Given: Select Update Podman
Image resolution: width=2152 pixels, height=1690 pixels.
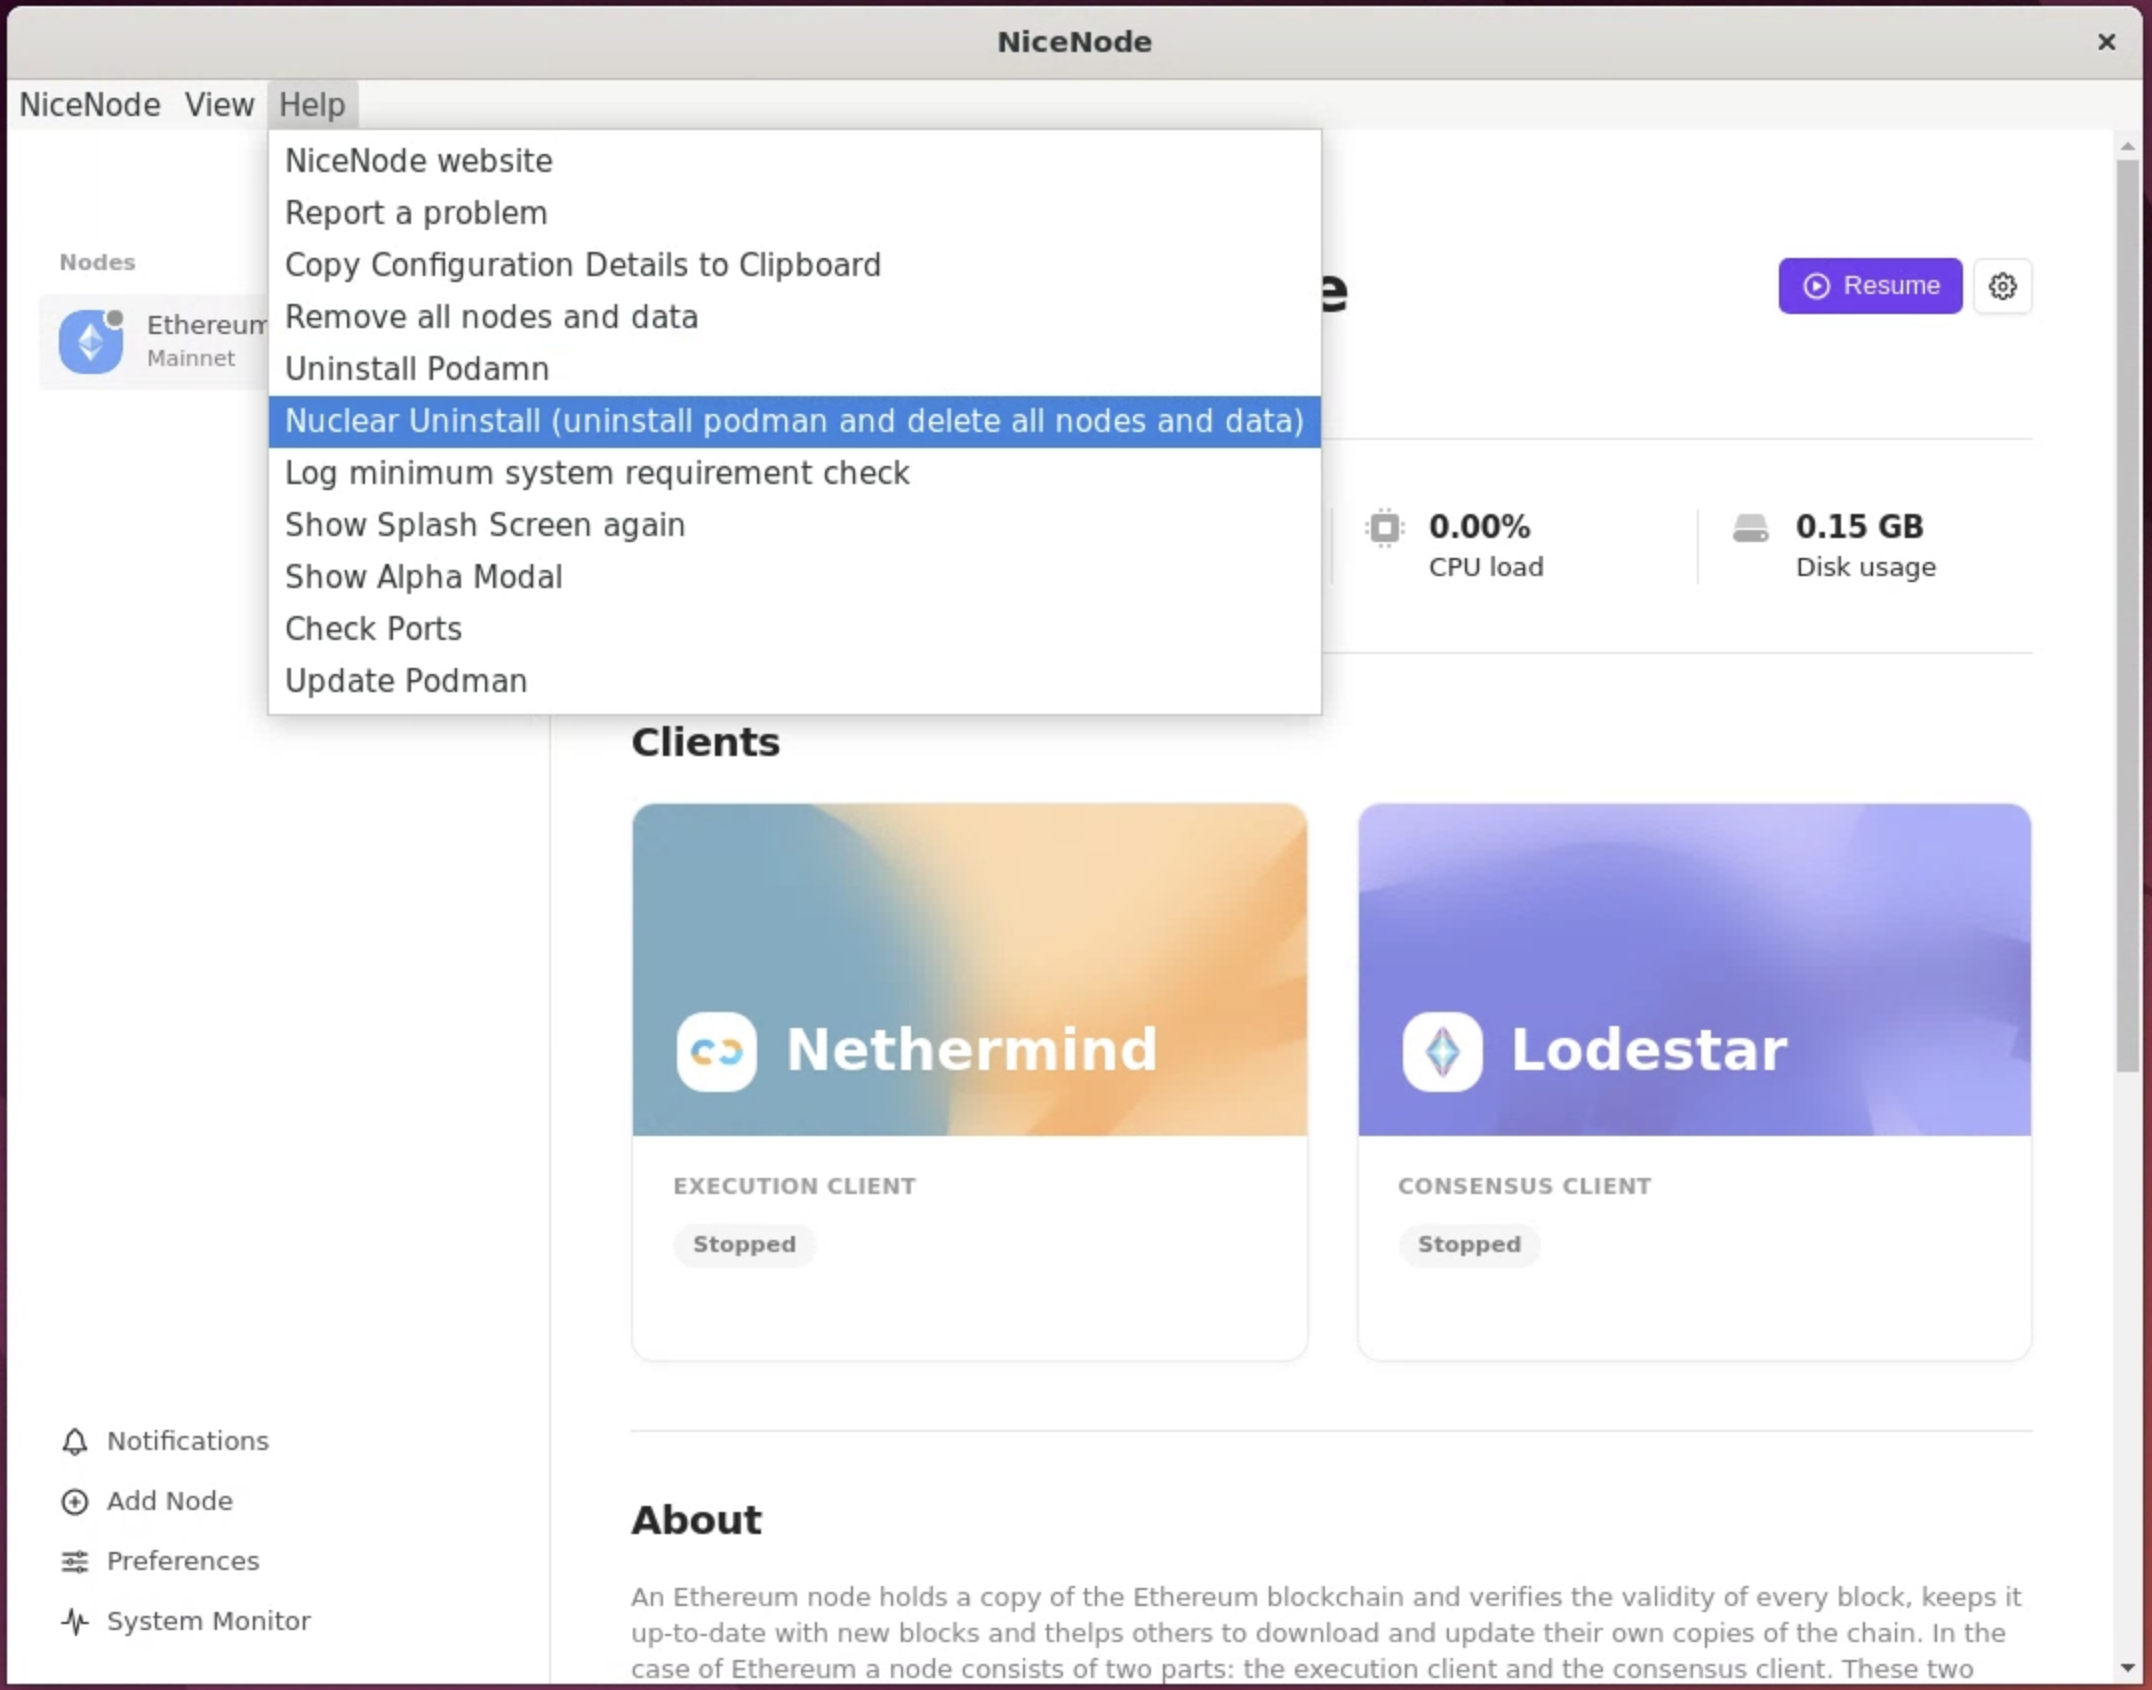Looking at the screenshot, I should point(794,681).
